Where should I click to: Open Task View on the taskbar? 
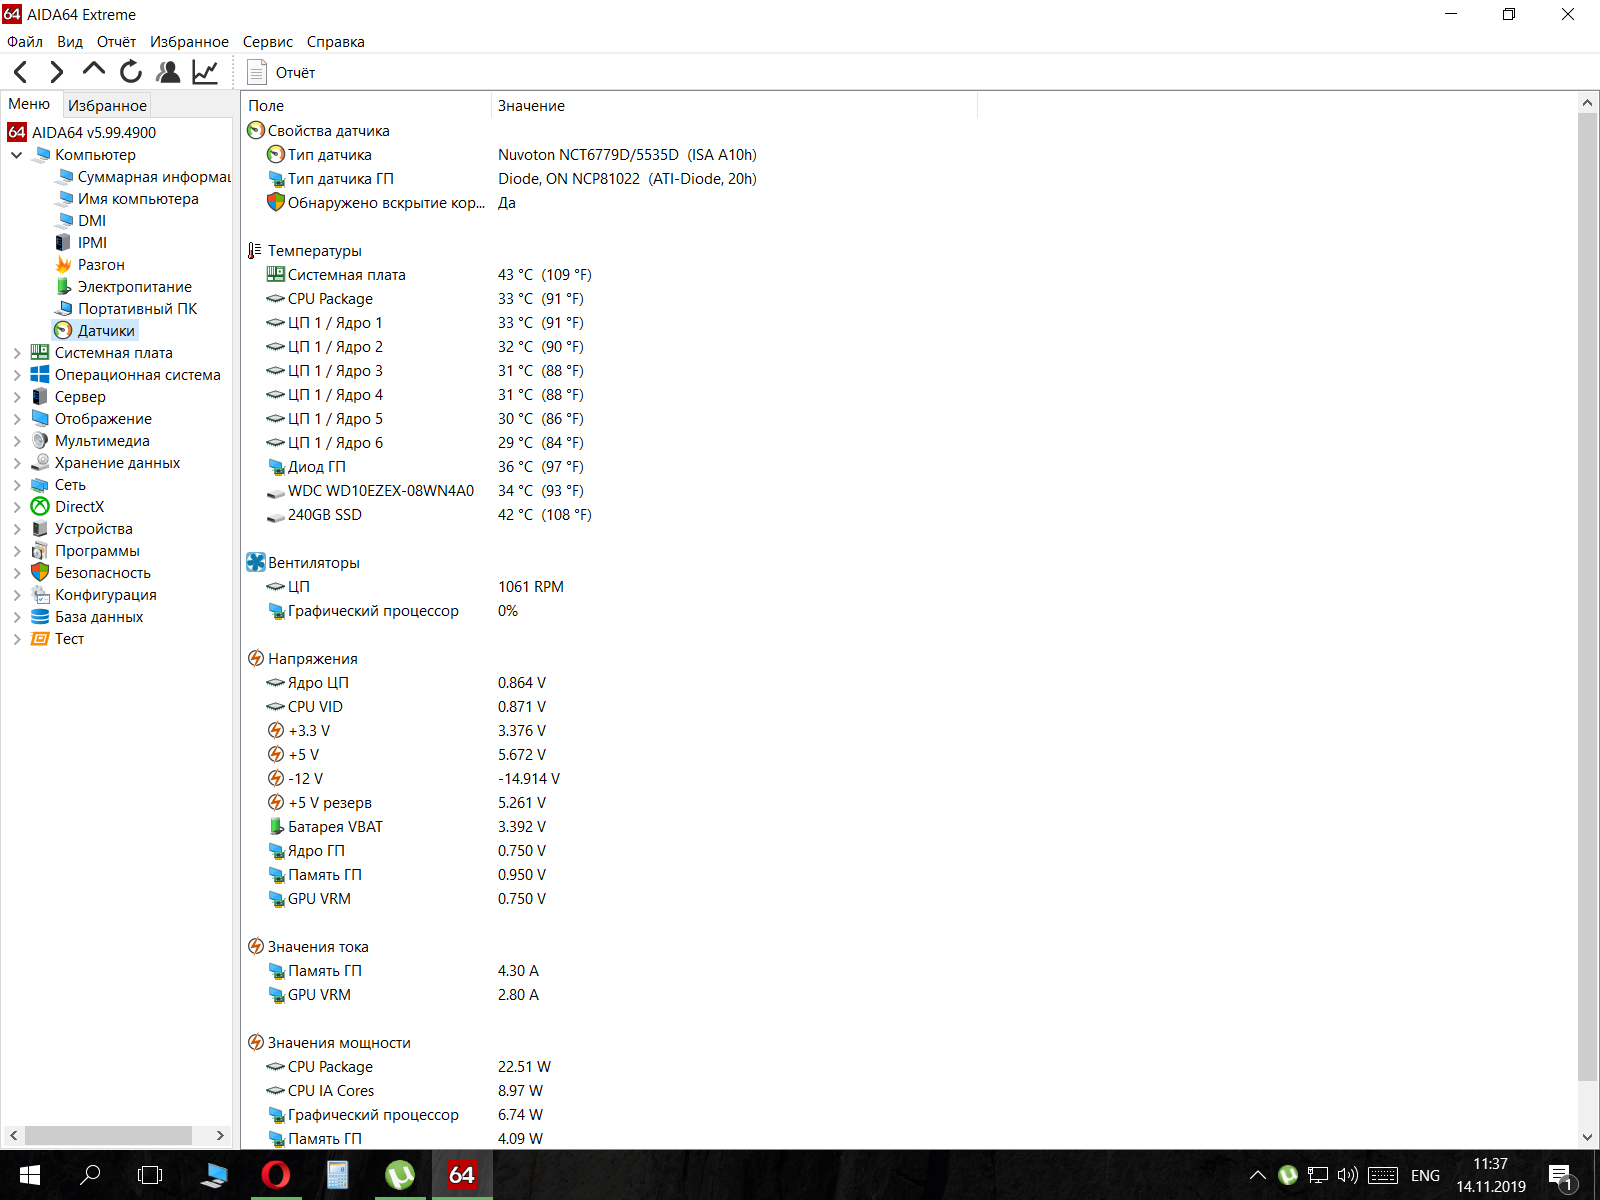coord(150,1175)
